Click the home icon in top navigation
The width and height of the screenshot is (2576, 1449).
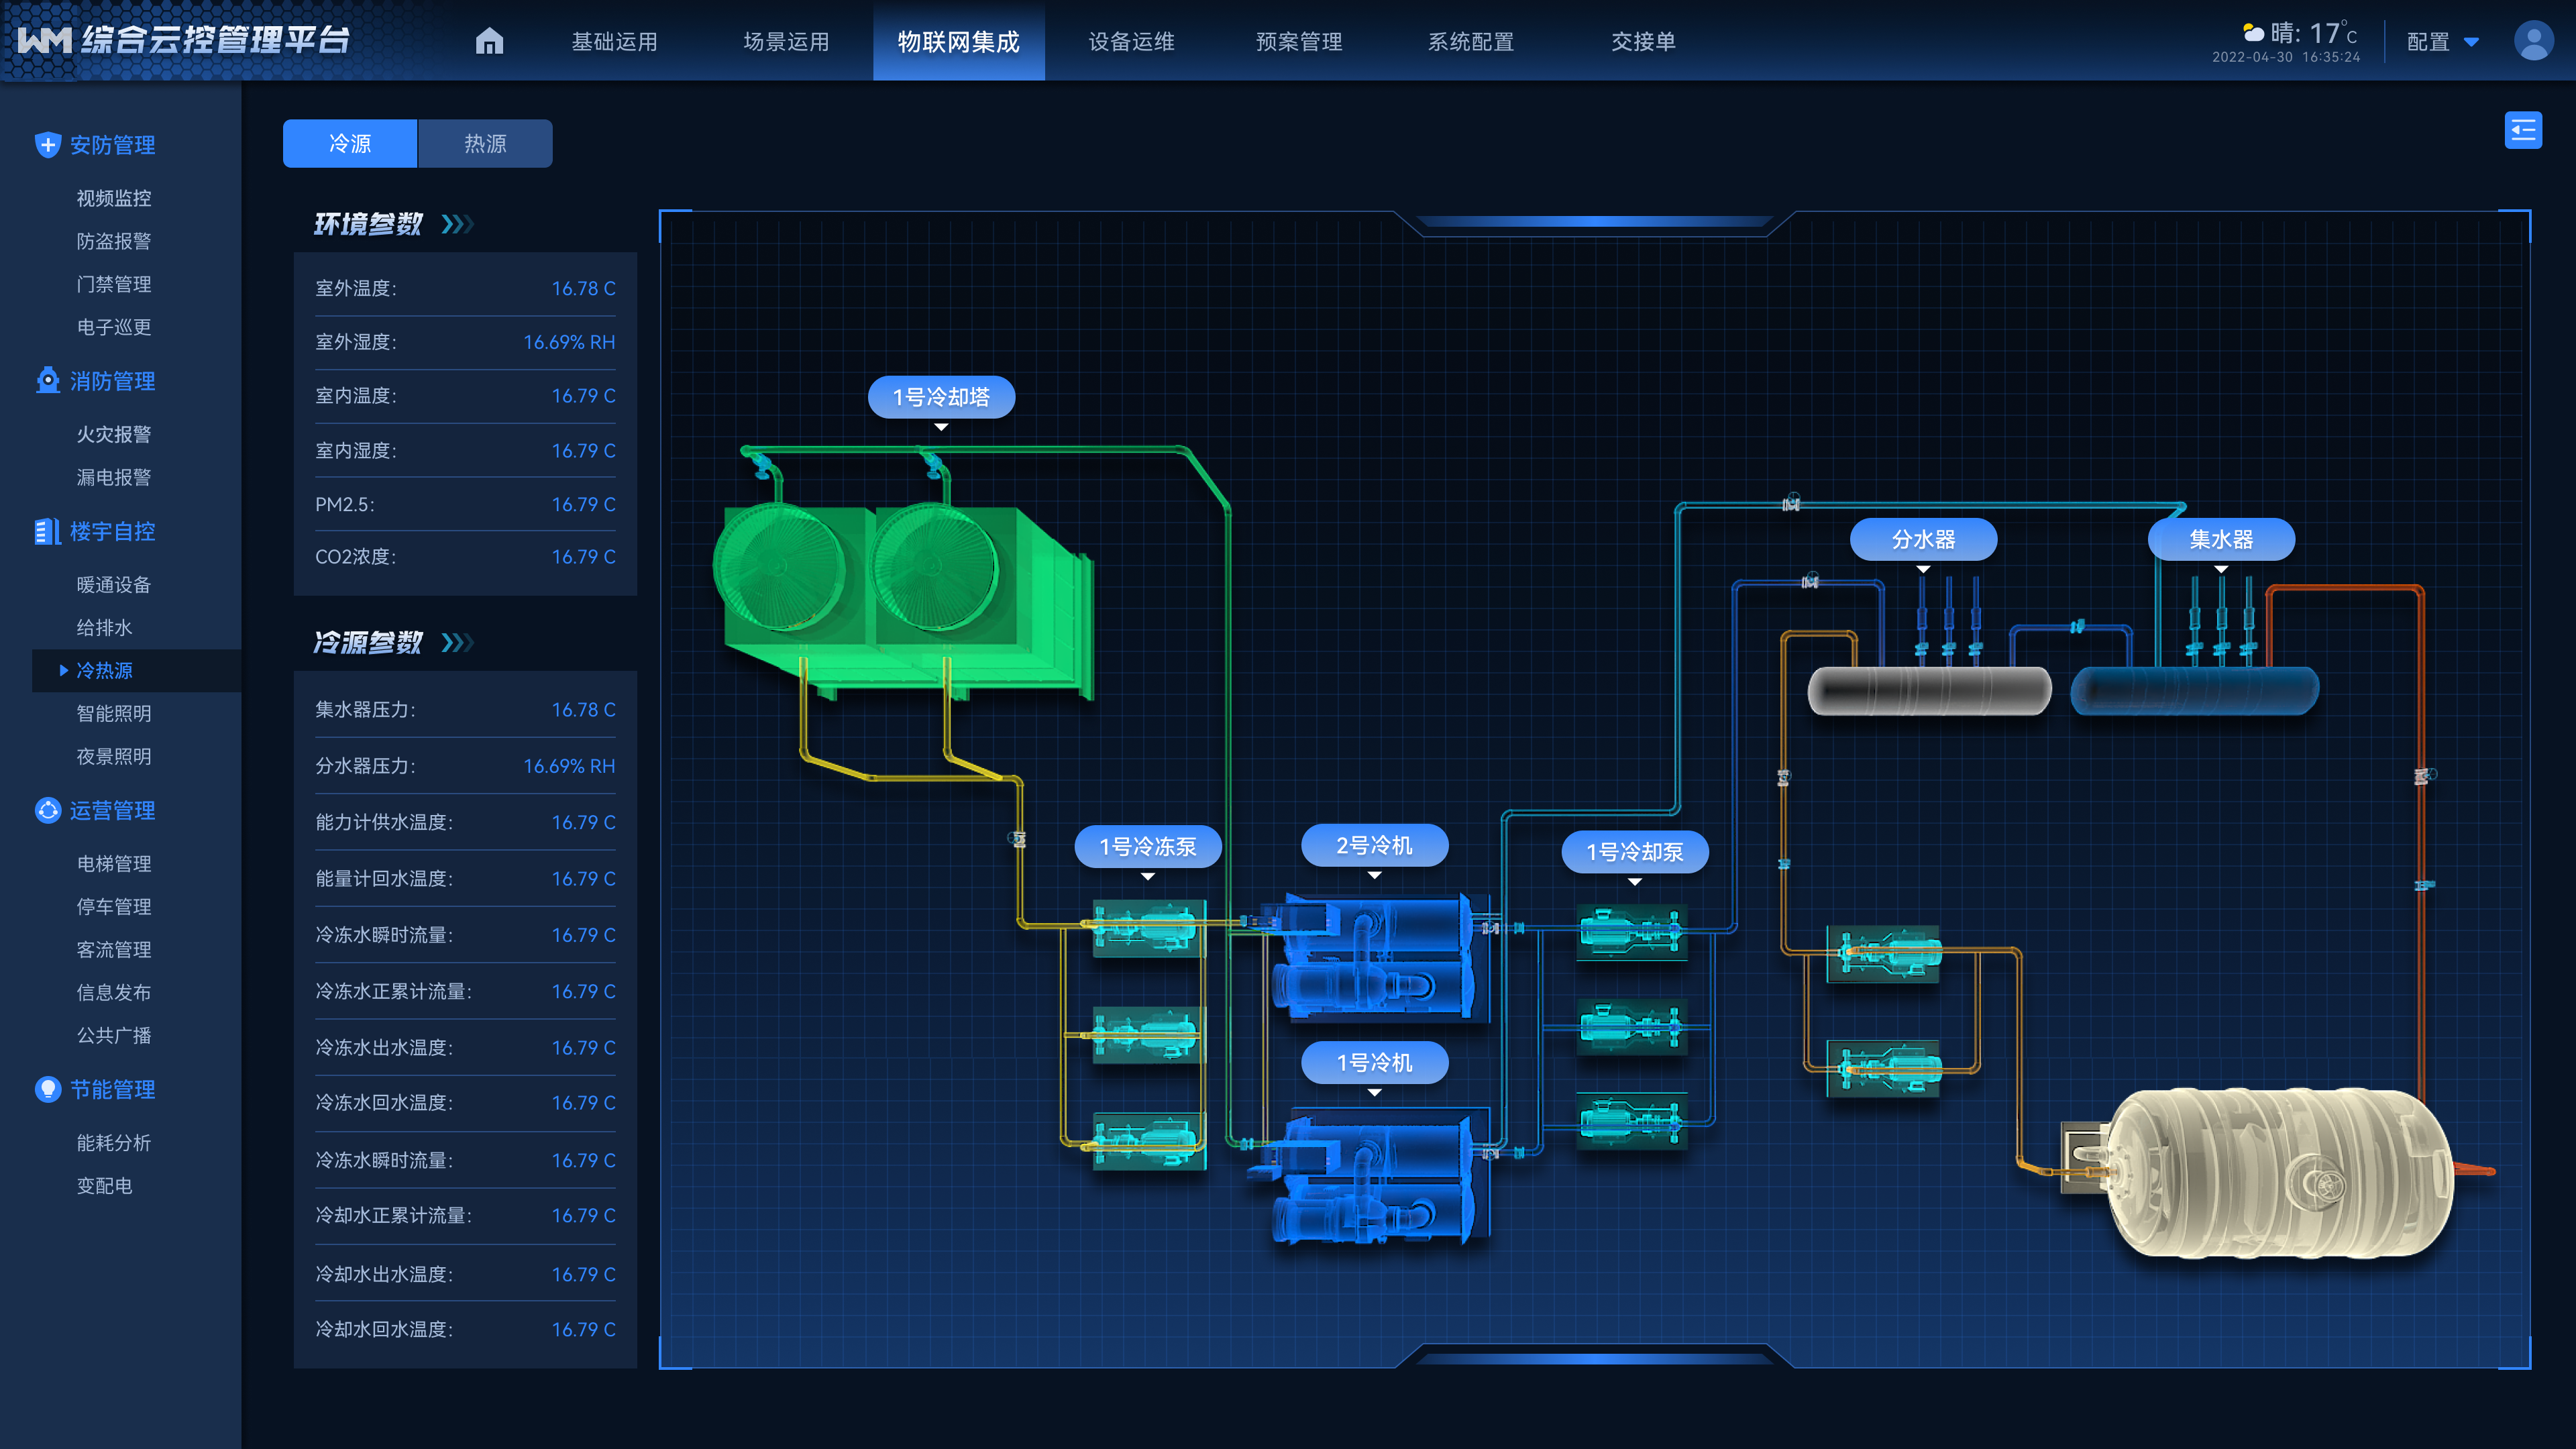(x=489, y=41)
